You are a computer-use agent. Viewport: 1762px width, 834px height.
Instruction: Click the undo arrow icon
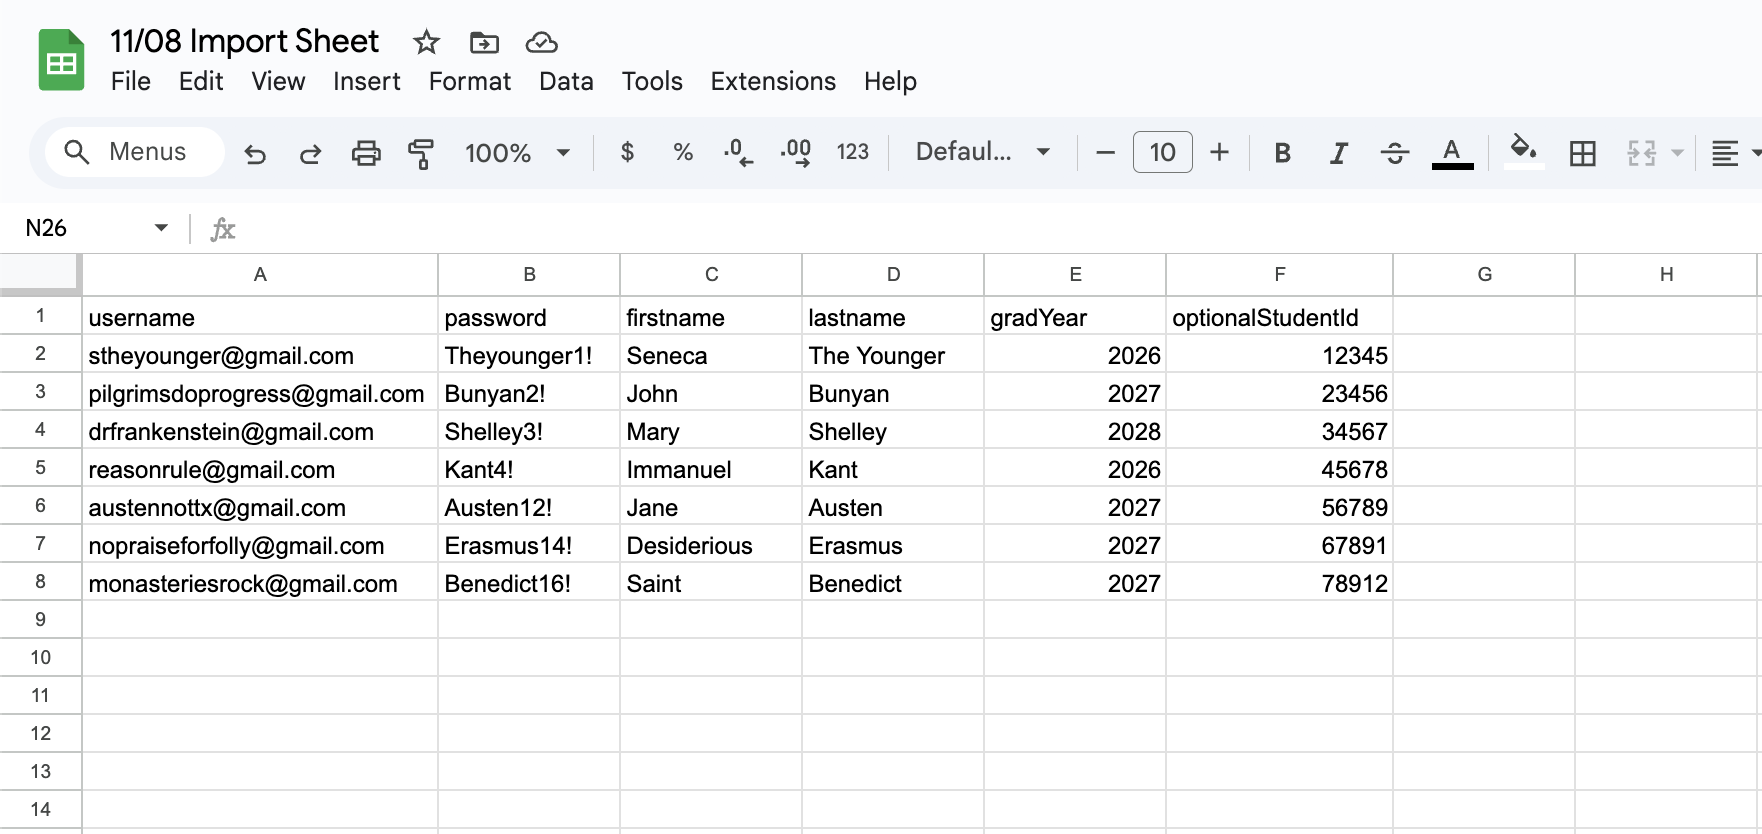(255, 153)
